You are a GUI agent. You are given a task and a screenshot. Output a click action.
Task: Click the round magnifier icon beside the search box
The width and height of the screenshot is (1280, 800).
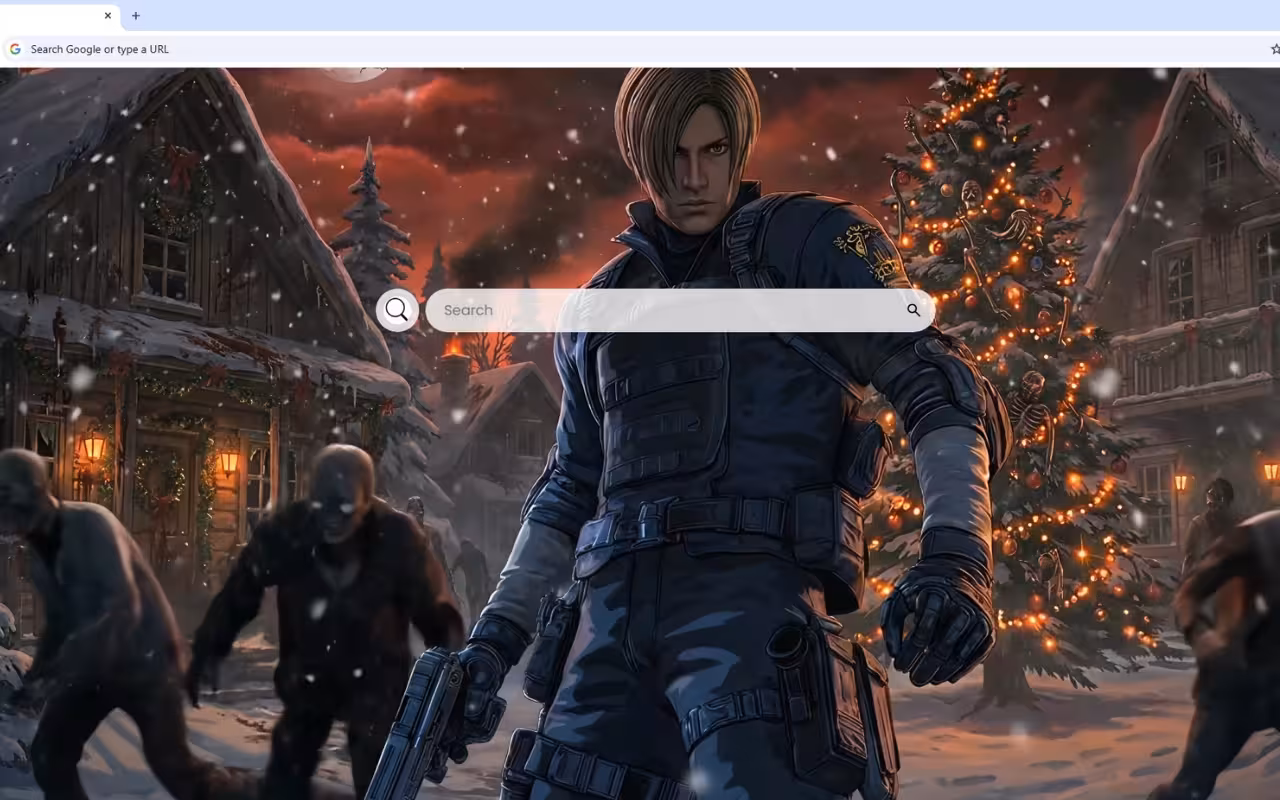coord(397,310)
